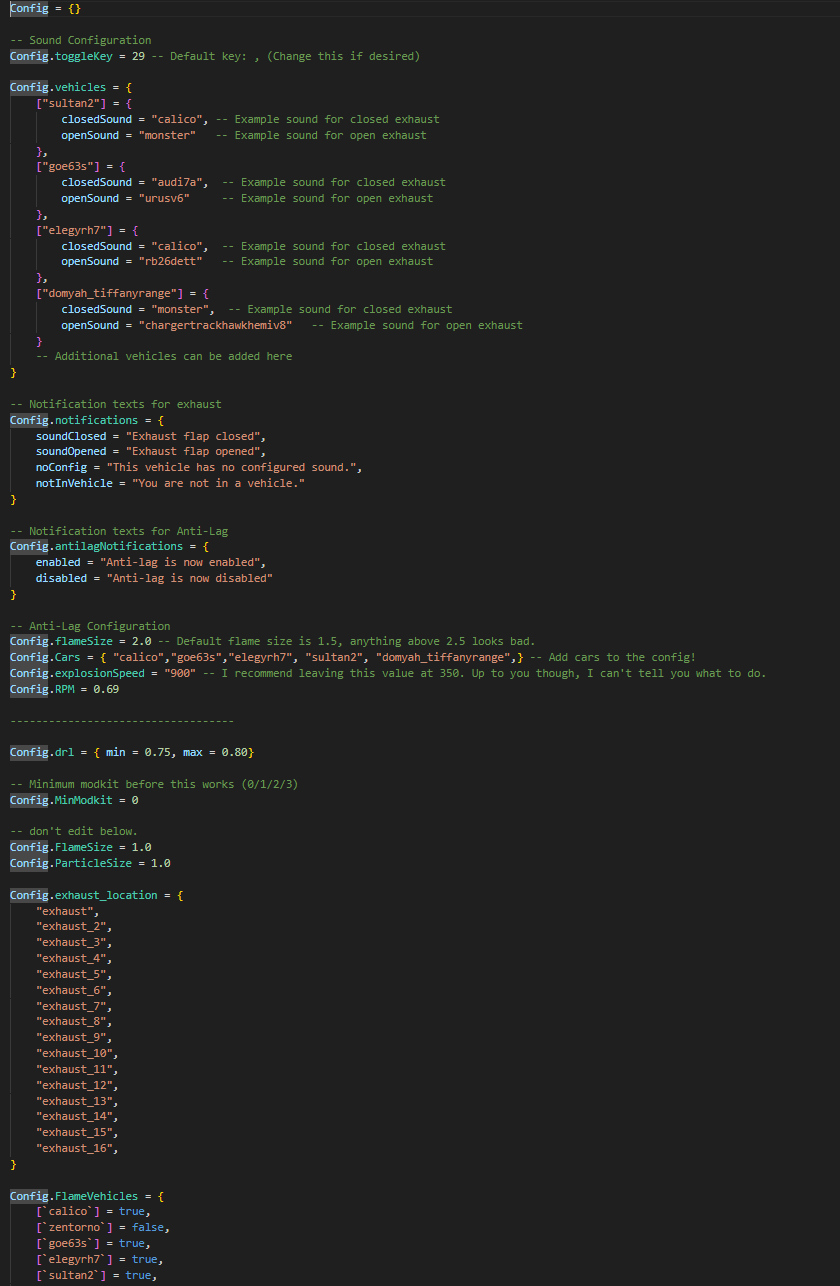The height and width of the screenshot is (1286, 840).
Task: Click the toggleKey value 29
Action: (x=138, y=56)
